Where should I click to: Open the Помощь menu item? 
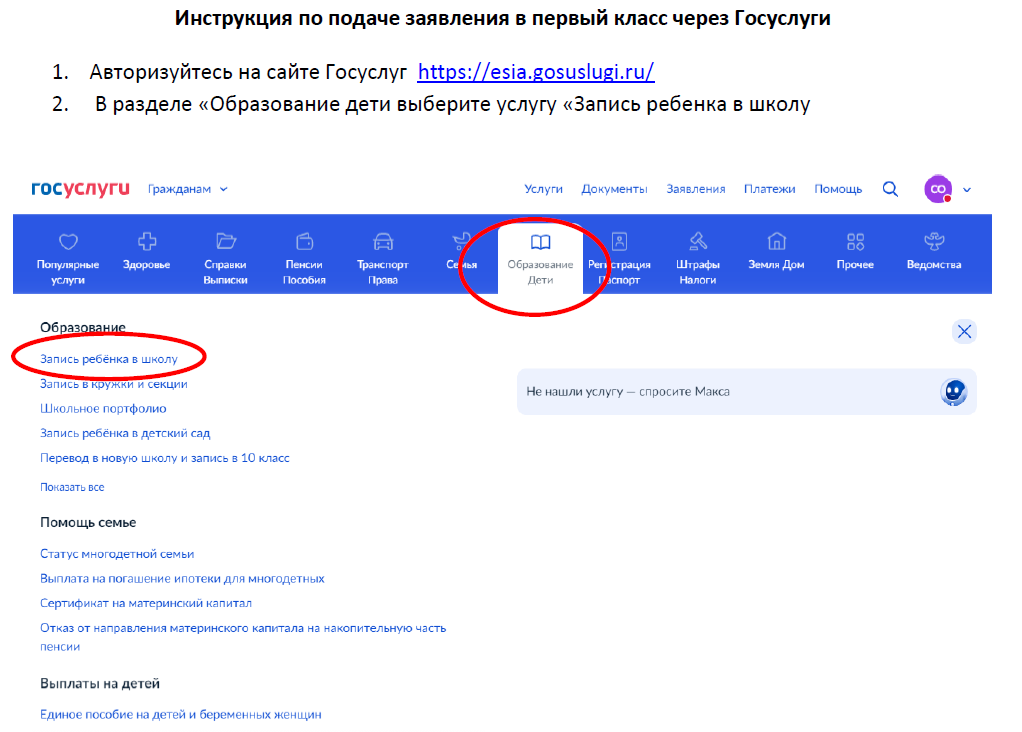pos(838,189)
